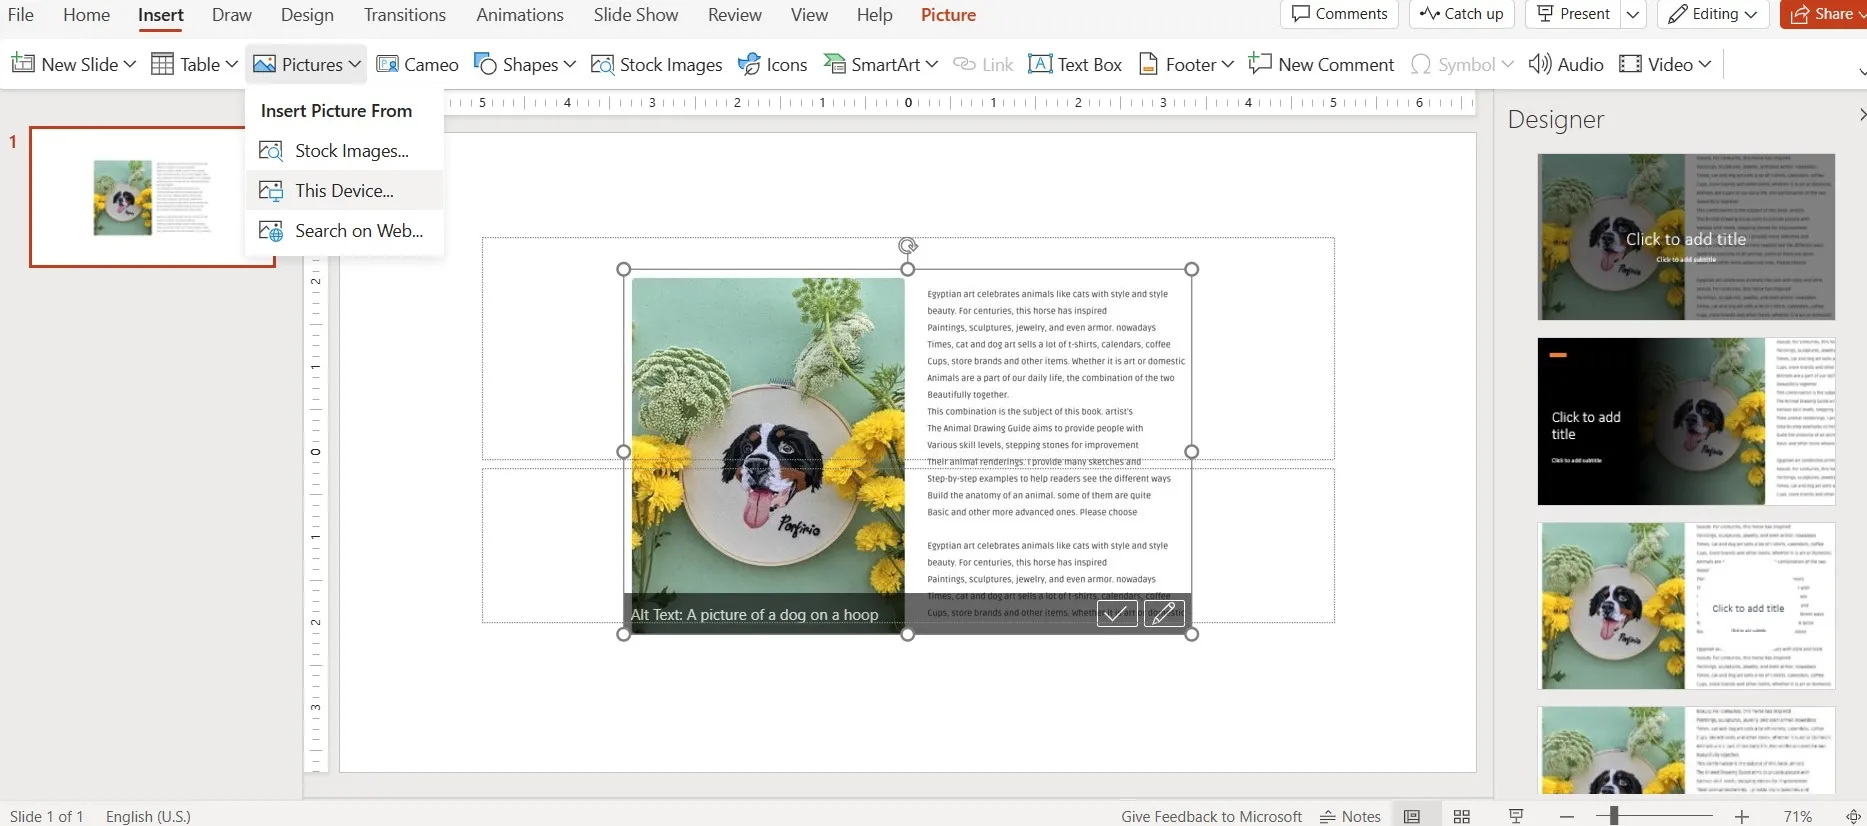This screenshot has height=826, width=1867.
Task: Open the Help tab
Action: tap(875, 15)
